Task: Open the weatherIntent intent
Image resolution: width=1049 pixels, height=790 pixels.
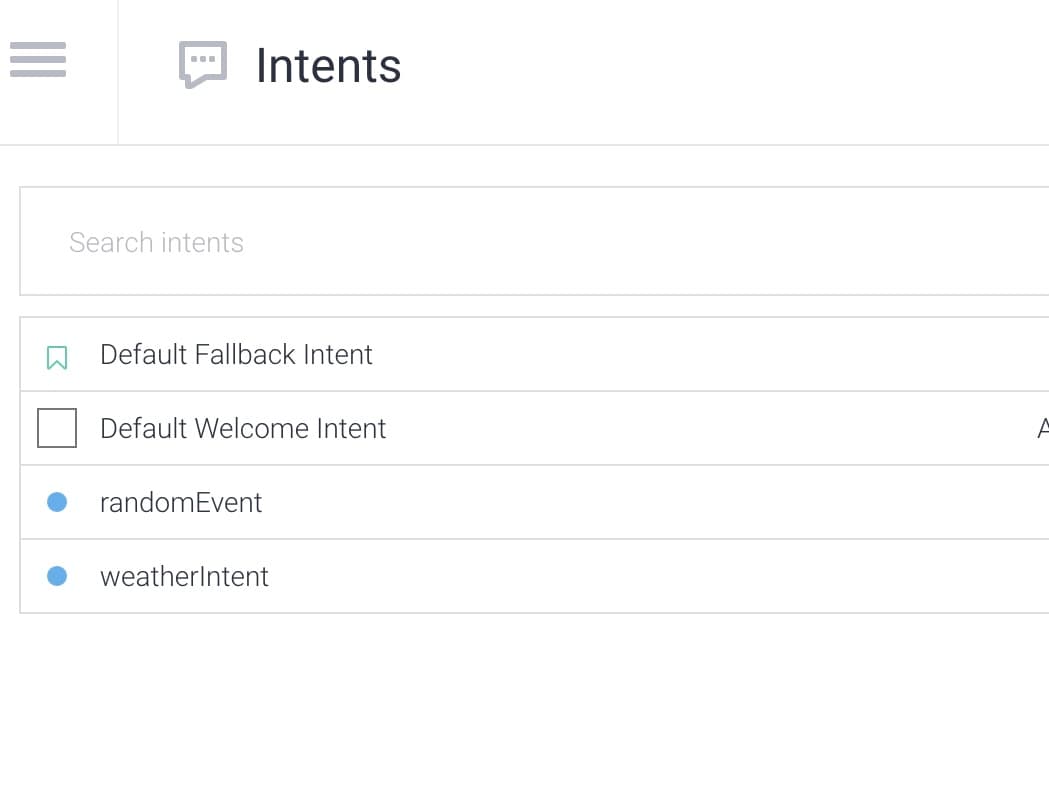Action: 184,577
